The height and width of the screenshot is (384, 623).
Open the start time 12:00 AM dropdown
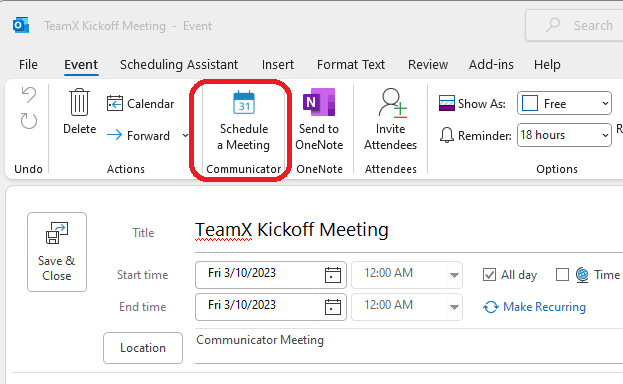454,275
